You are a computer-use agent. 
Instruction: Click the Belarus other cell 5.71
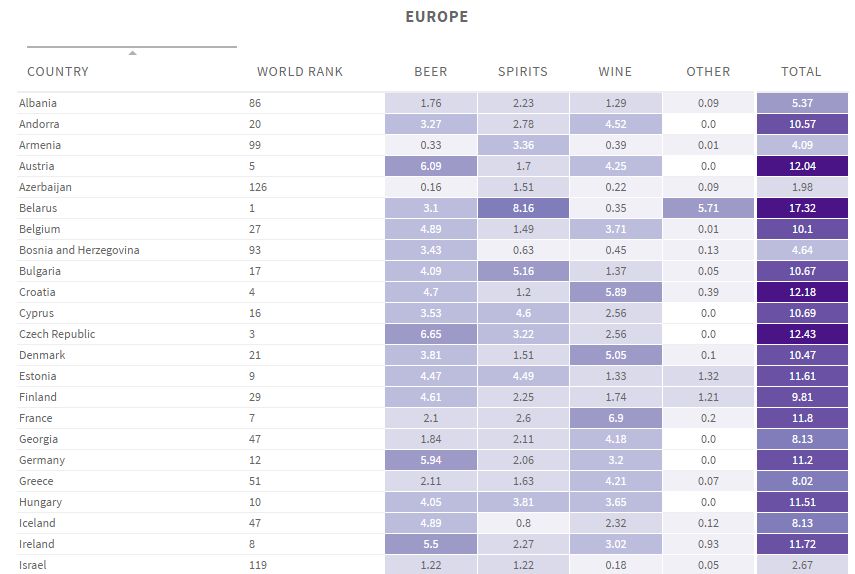[708, 209]
